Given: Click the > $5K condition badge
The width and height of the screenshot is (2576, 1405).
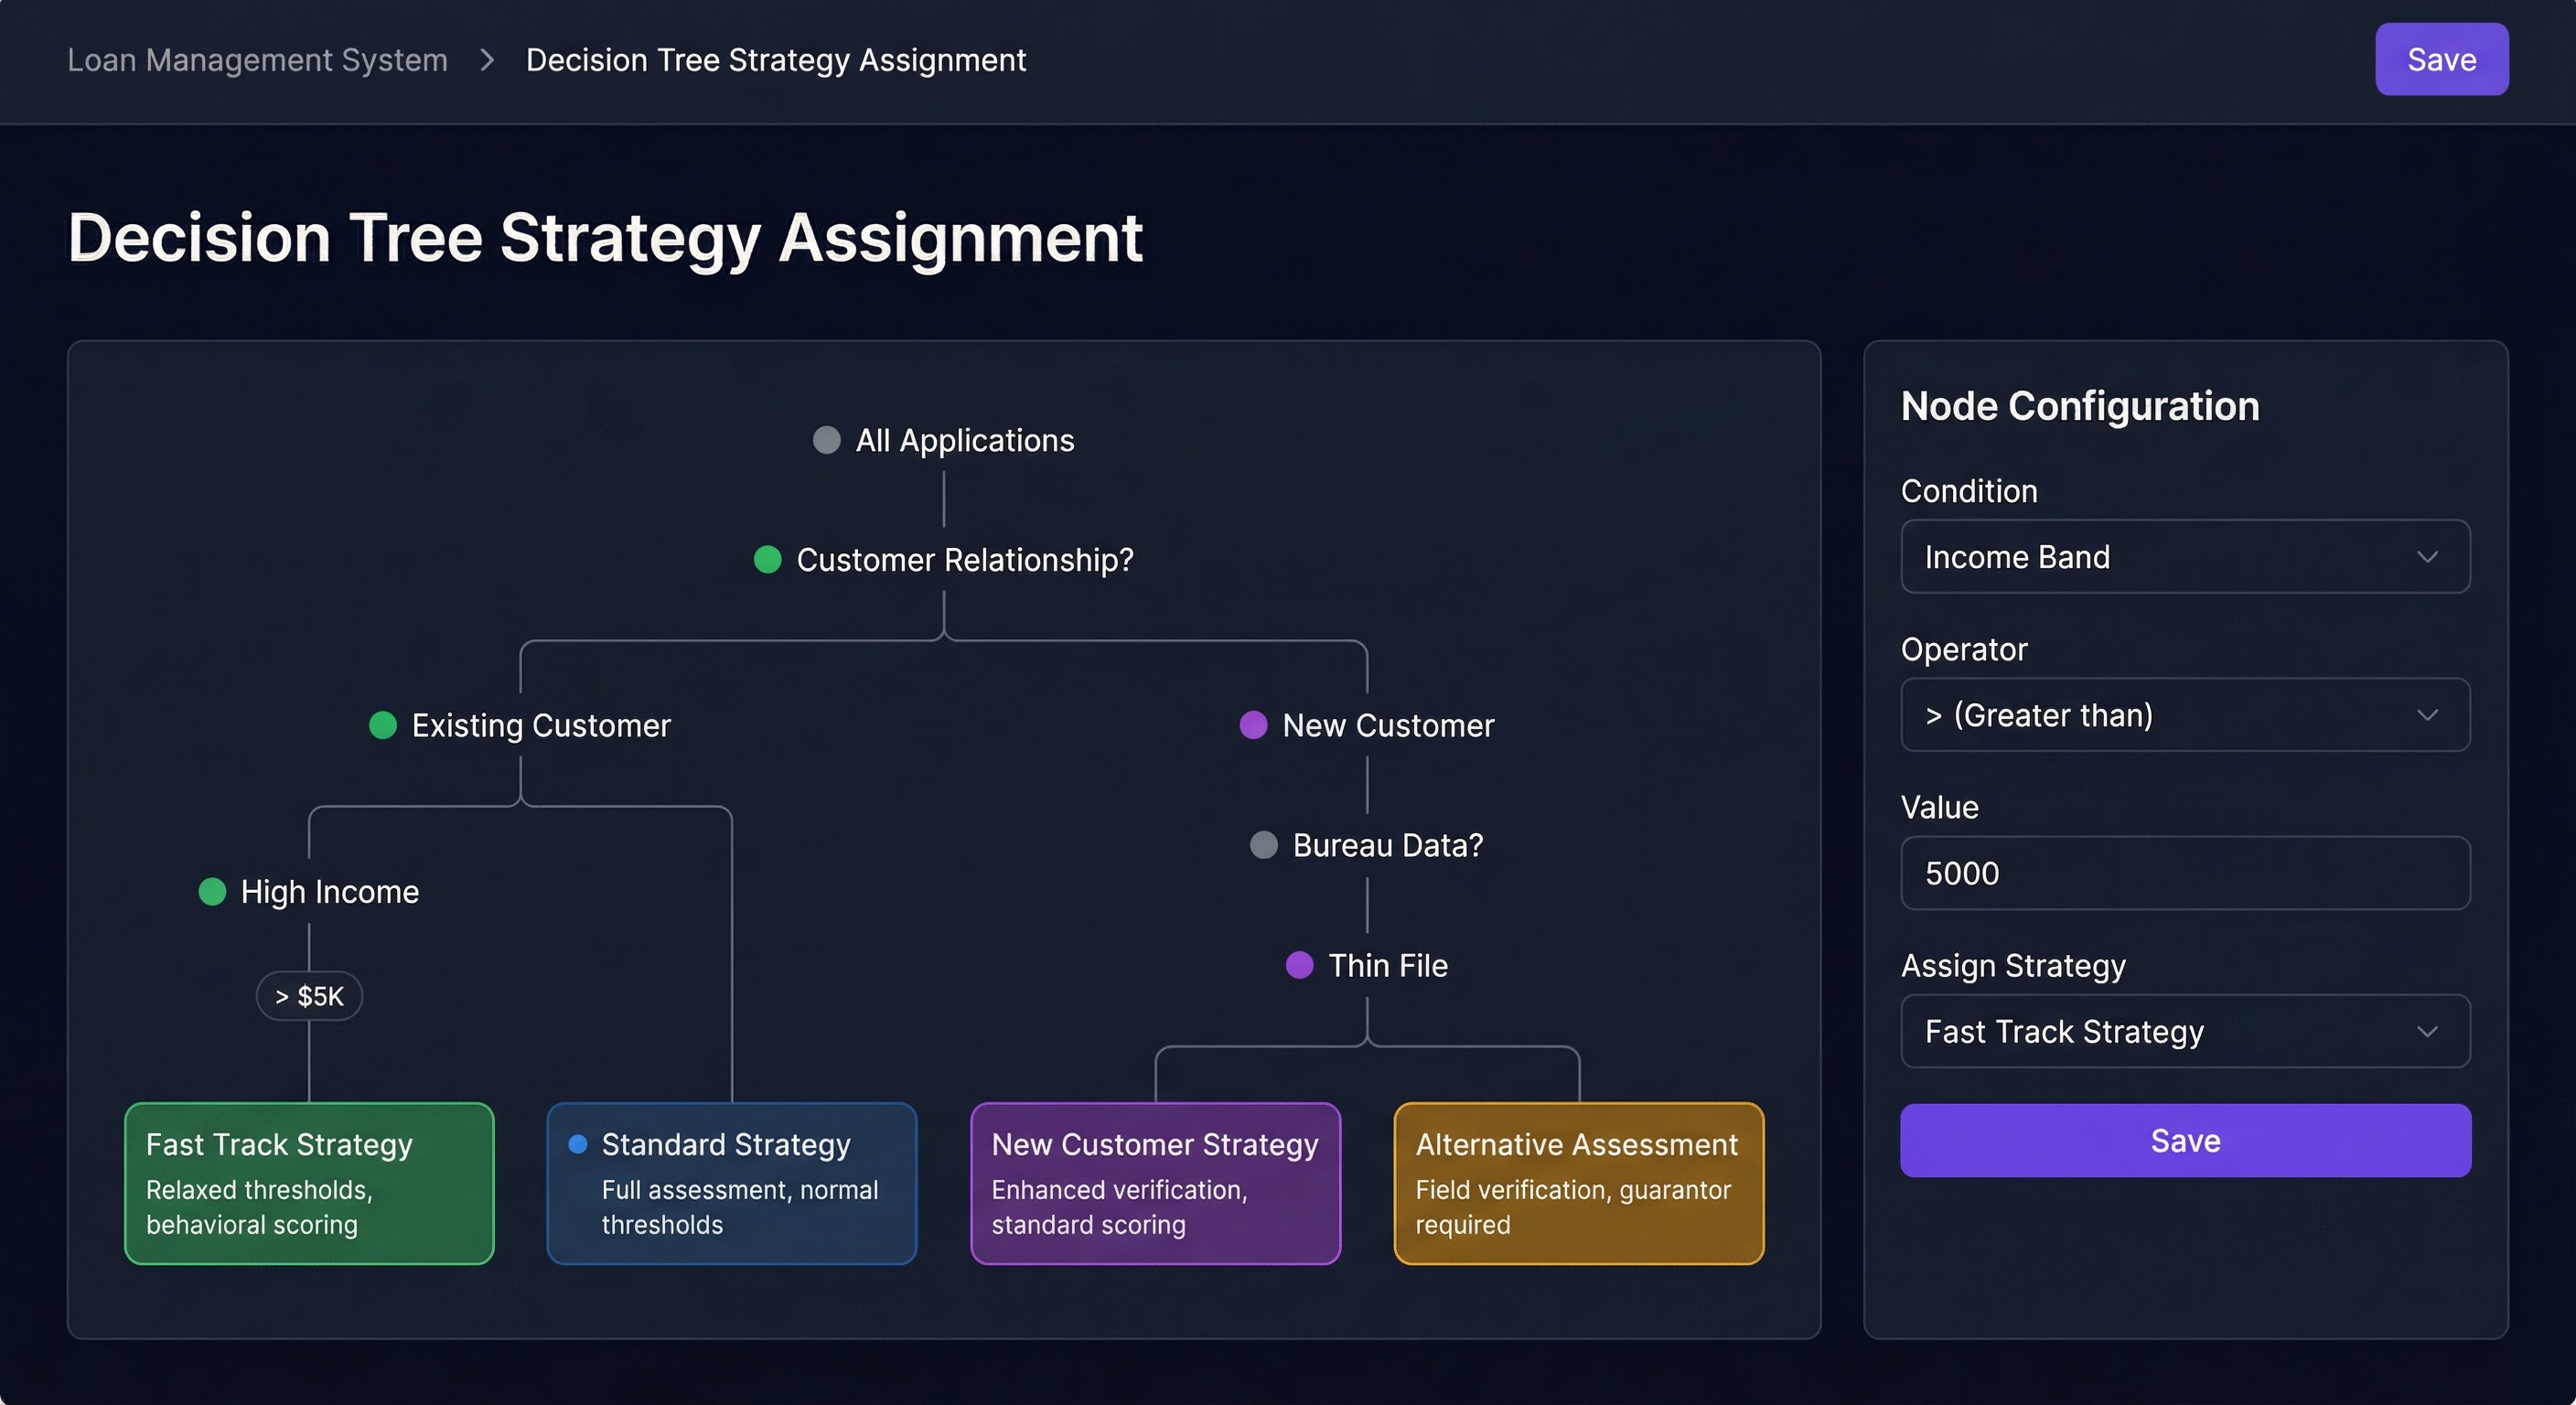Looking at the screenshot, I should tap(308, 996).
